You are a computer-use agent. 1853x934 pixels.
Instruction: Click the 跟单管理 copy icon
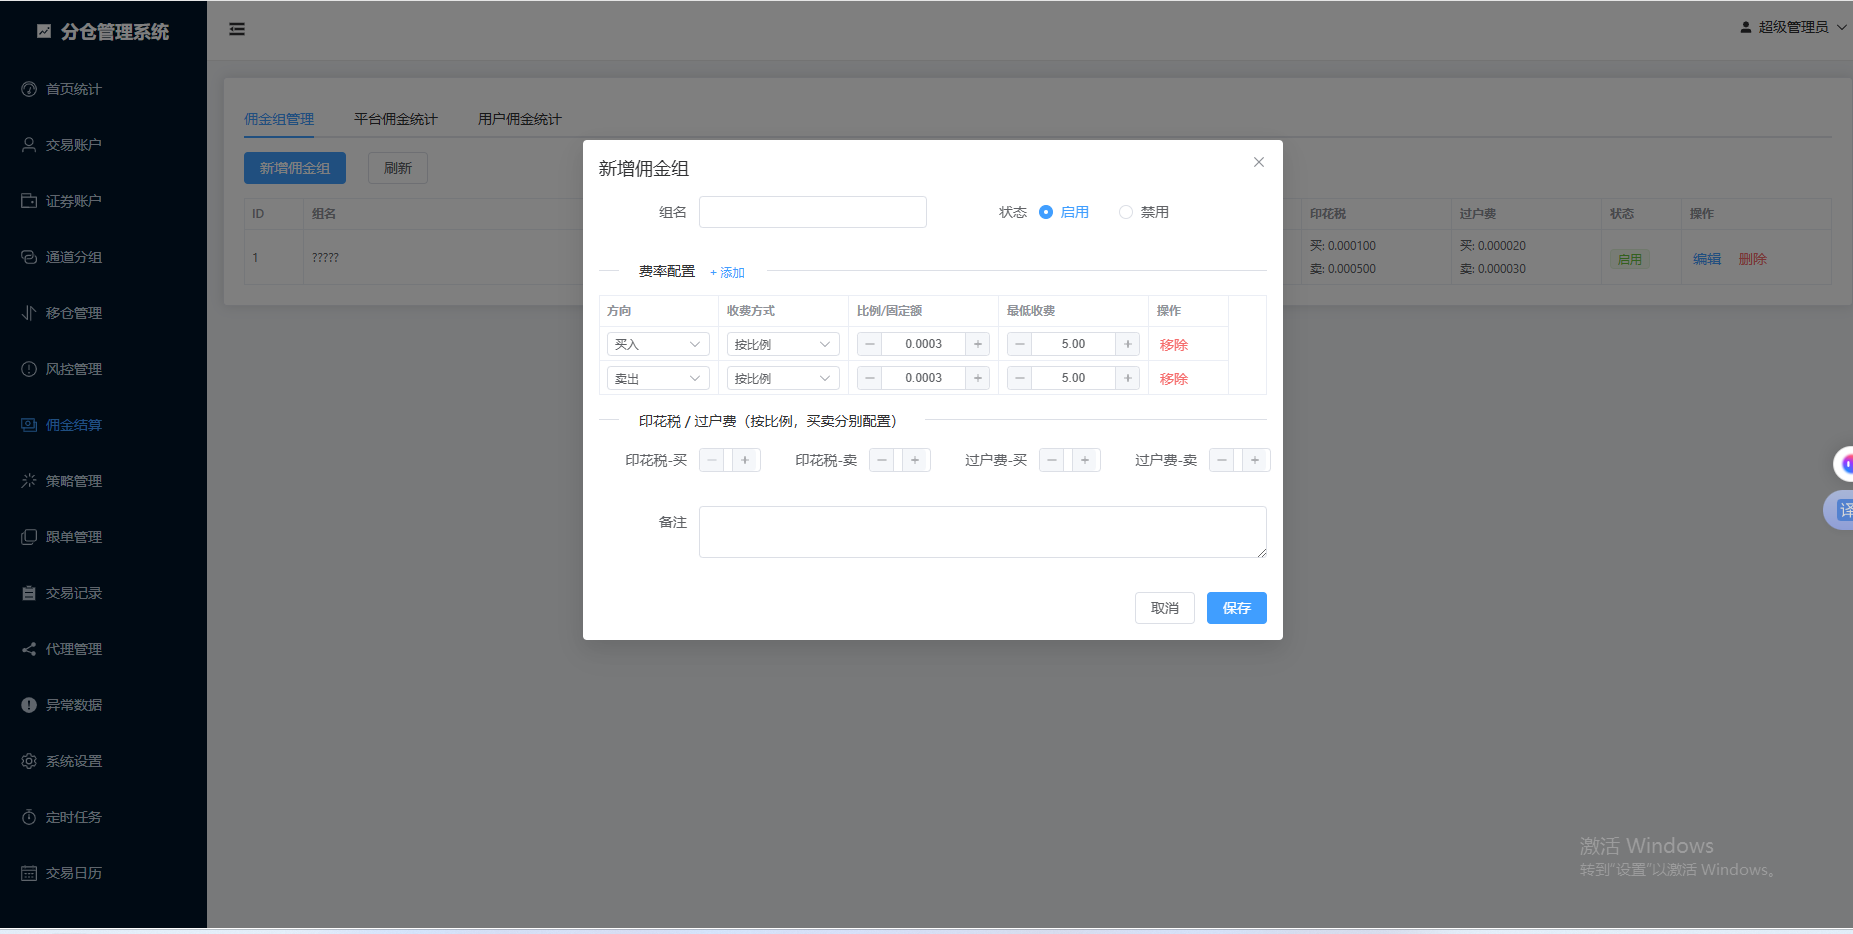(29, 537)
